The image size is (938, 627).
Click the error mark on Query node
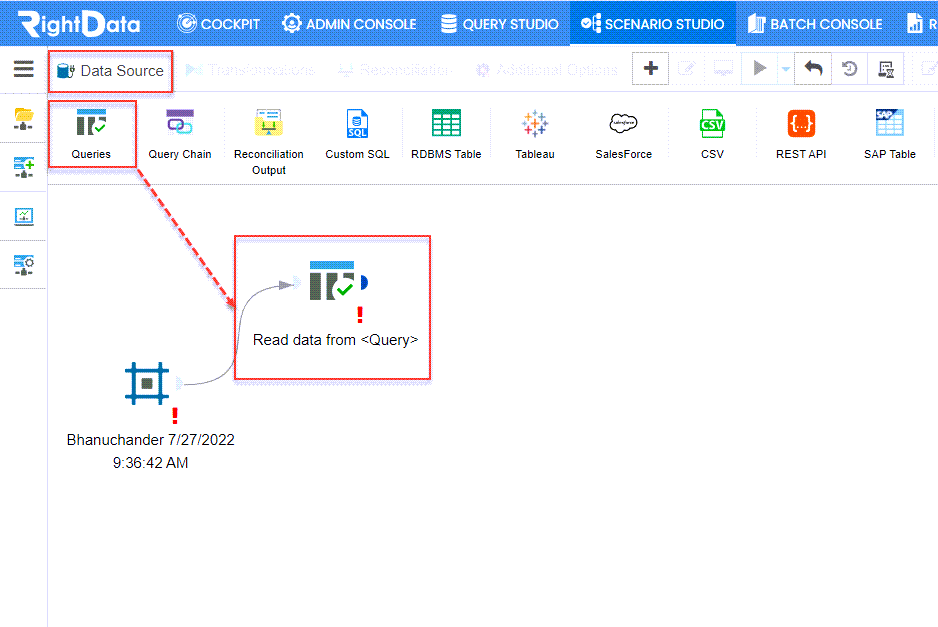pyautogui.click(x=360, y=315)
